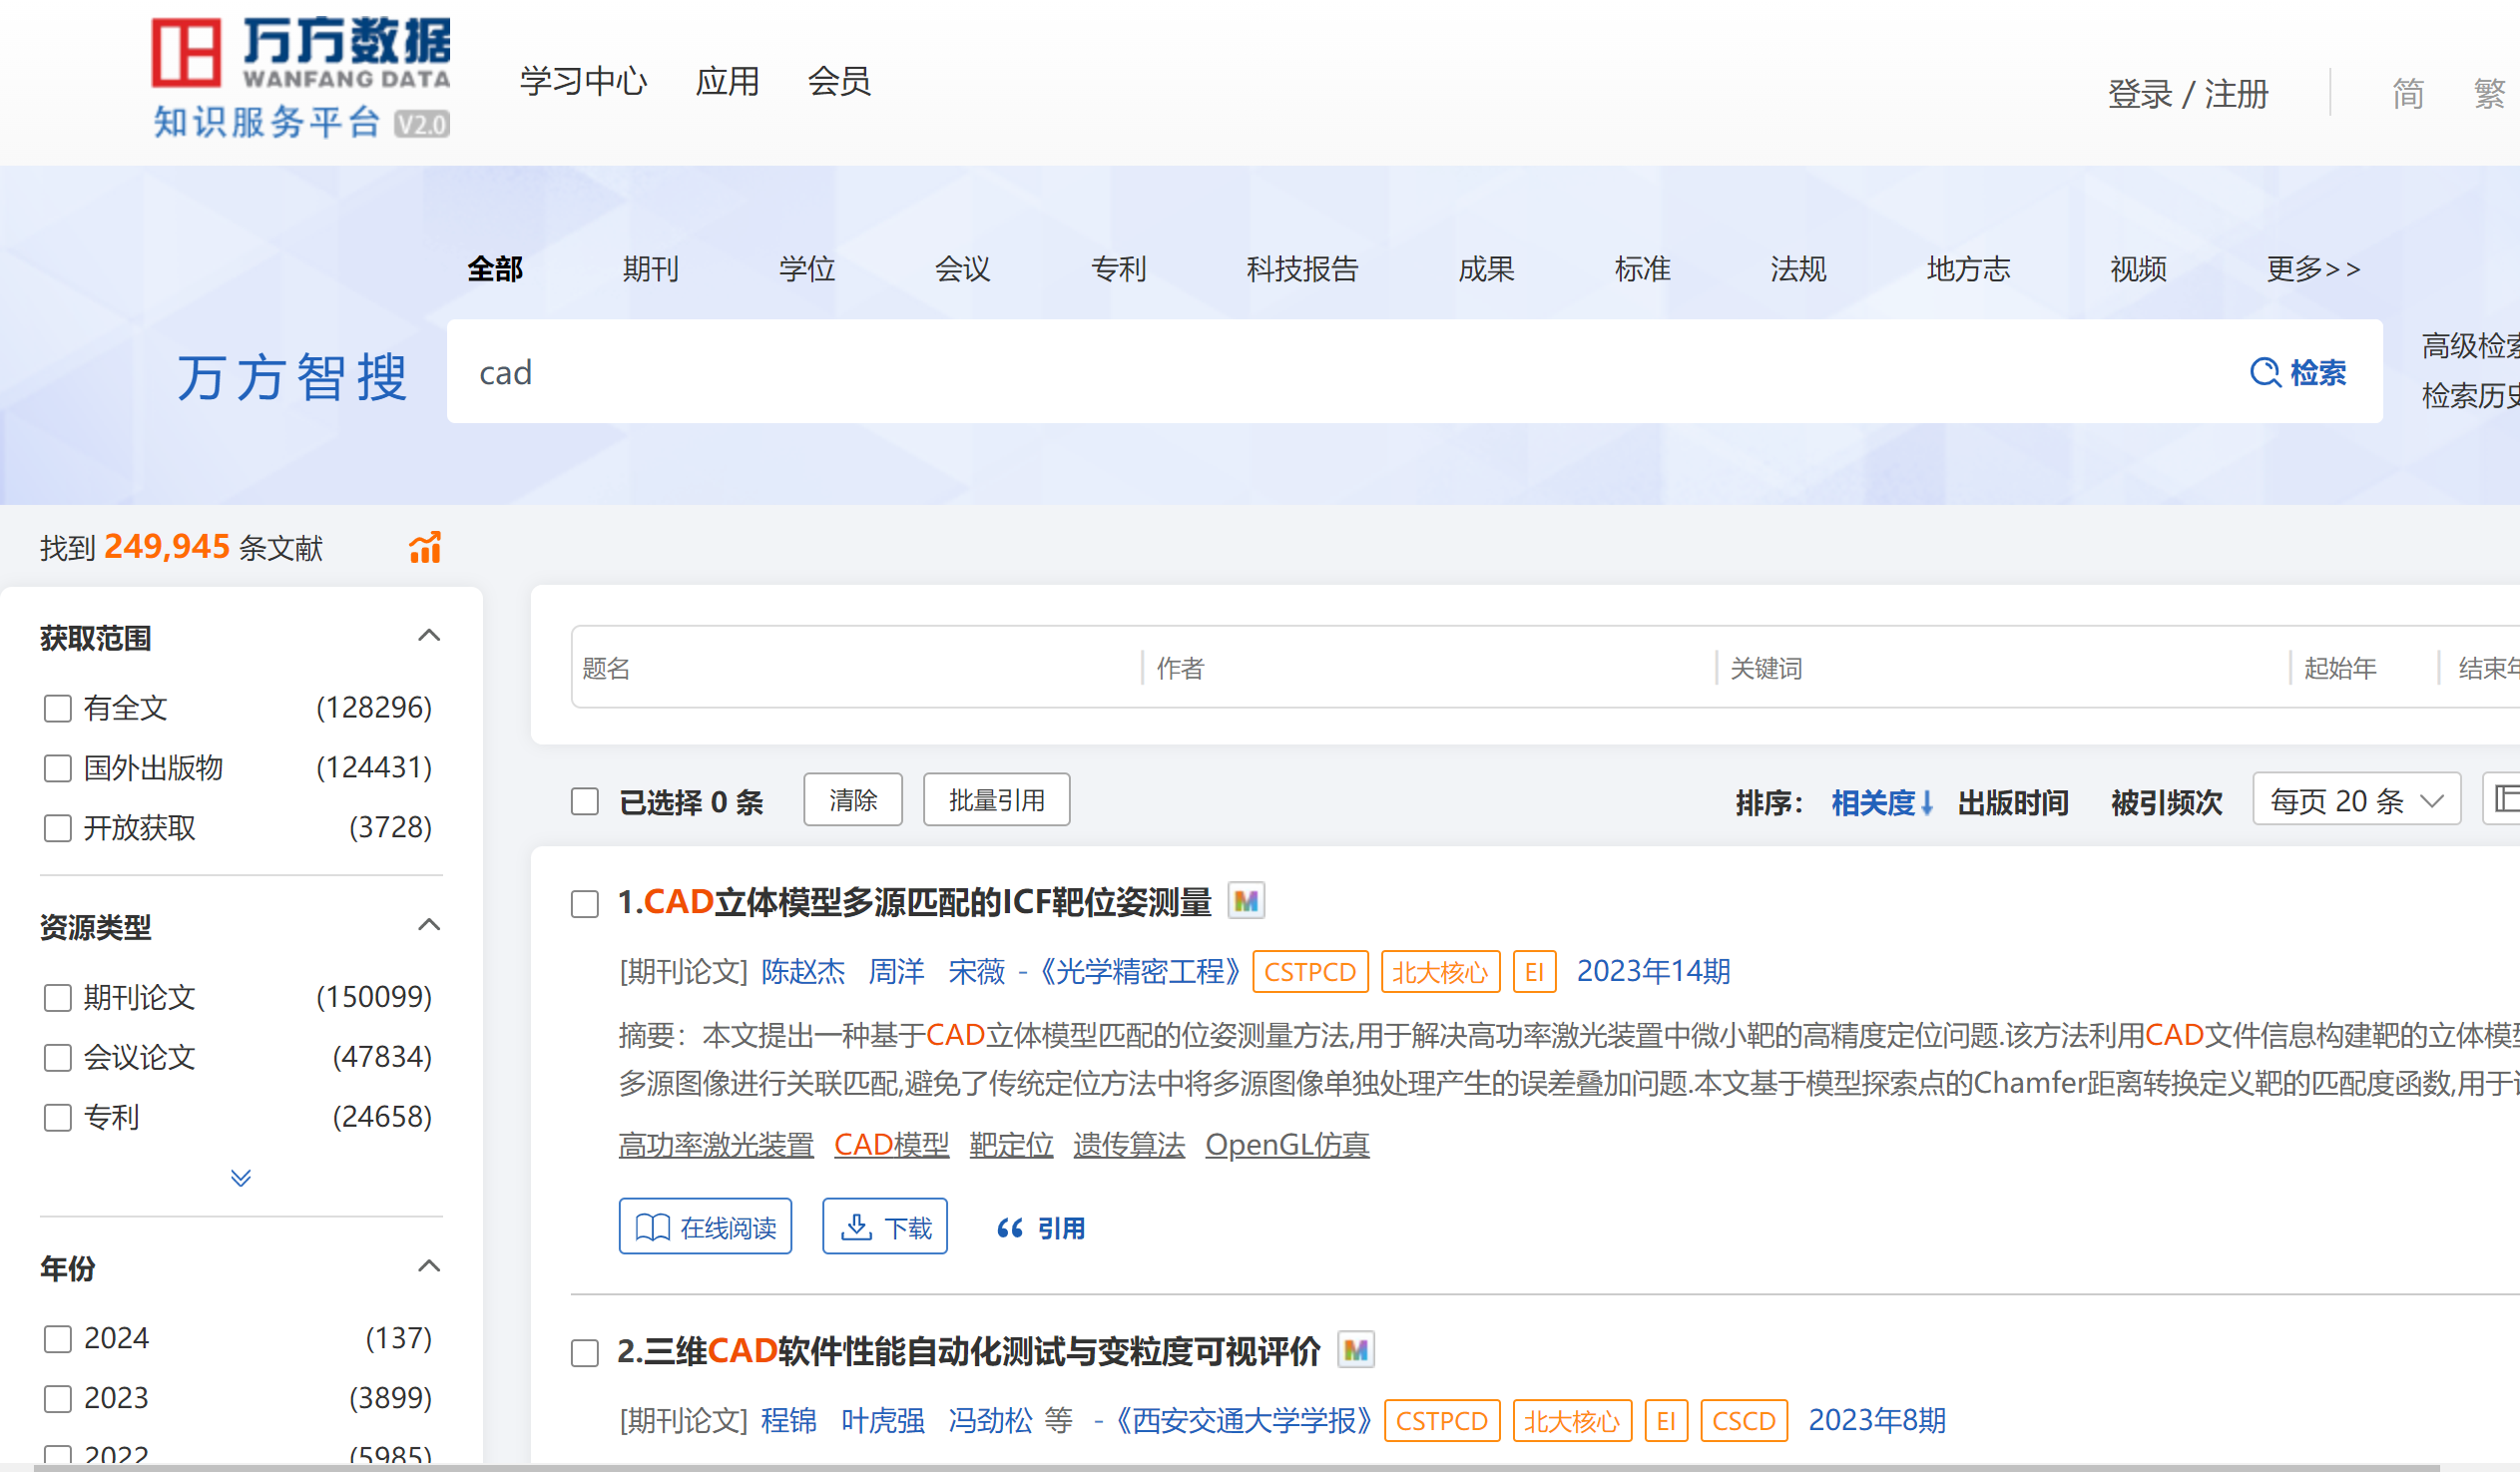Collapse the 年份 filter section
This screenshot has height=1472, width=2520.
429,1267
